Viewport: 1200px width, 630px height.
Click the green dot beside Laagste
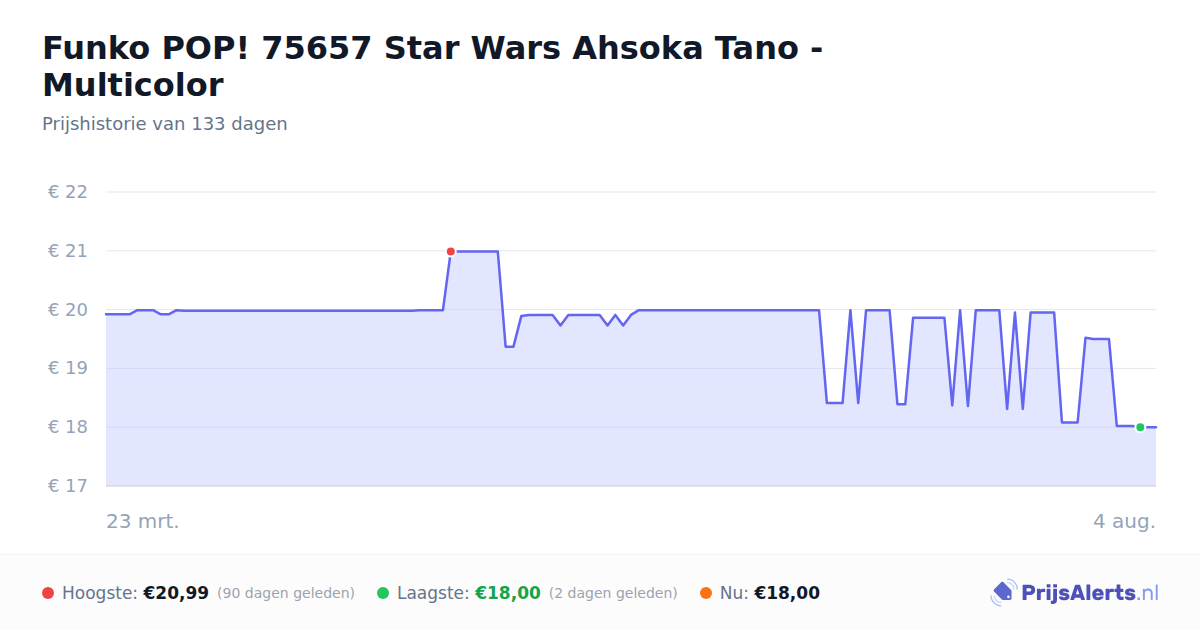383,593
